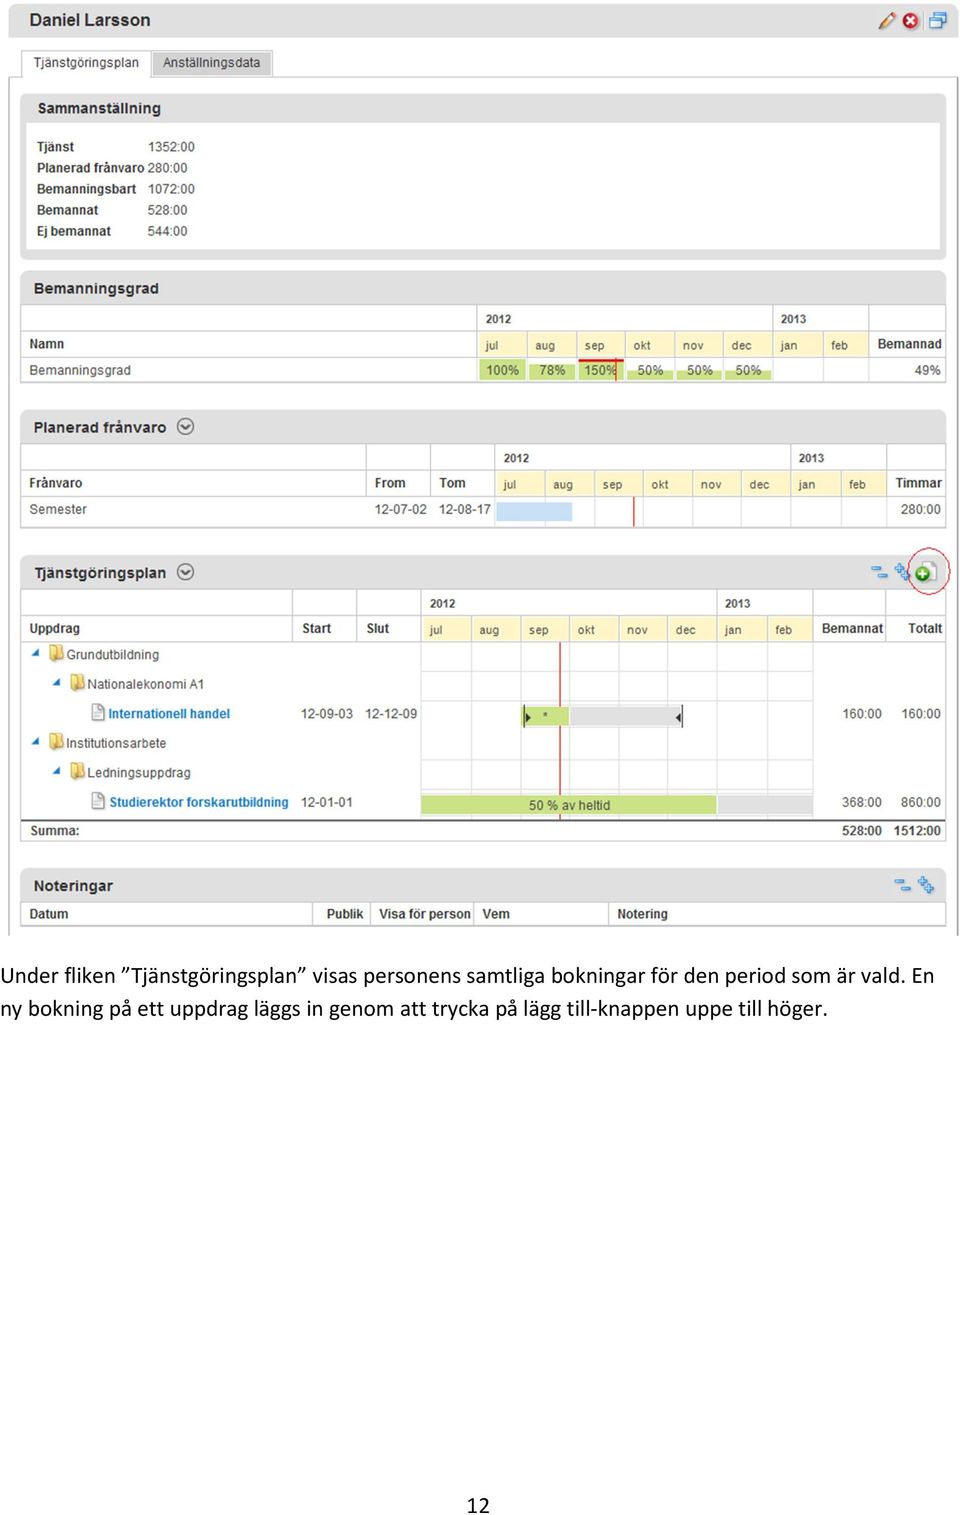
Task: Expand all rows in Tjänstgöringsplan
Action: click(x=902, y=572)
